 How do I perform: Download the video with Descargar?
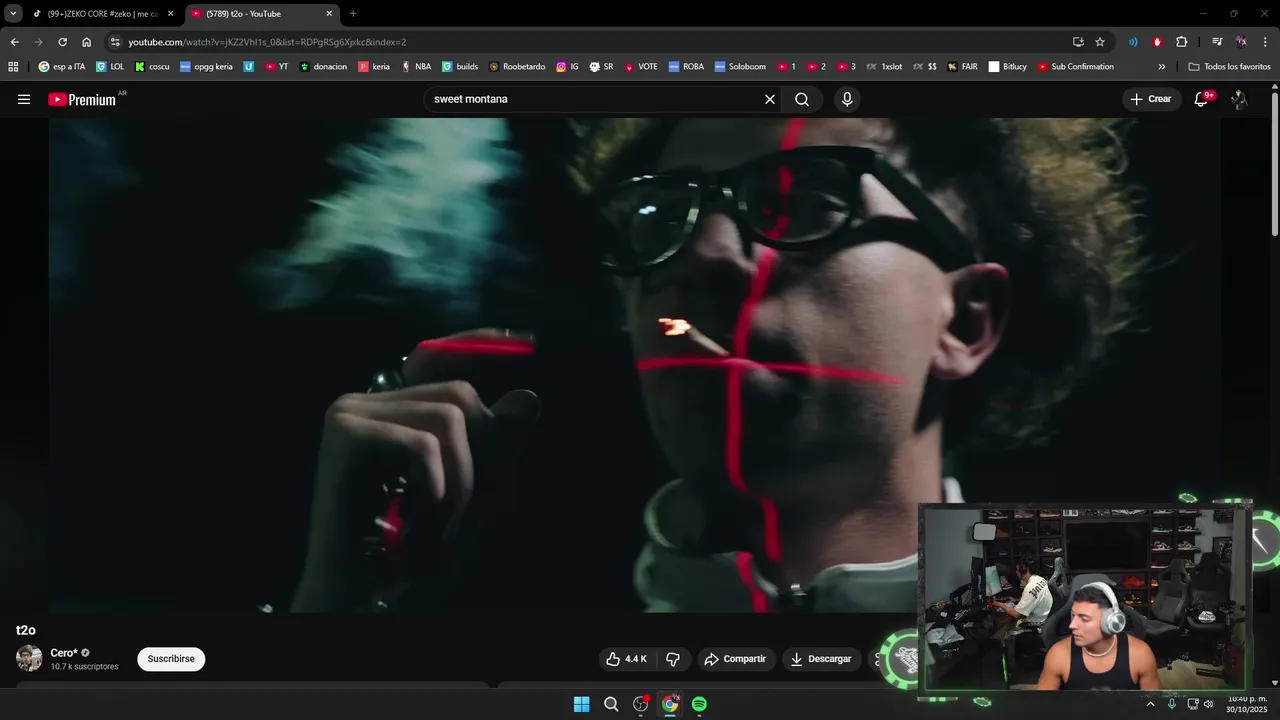821,659
